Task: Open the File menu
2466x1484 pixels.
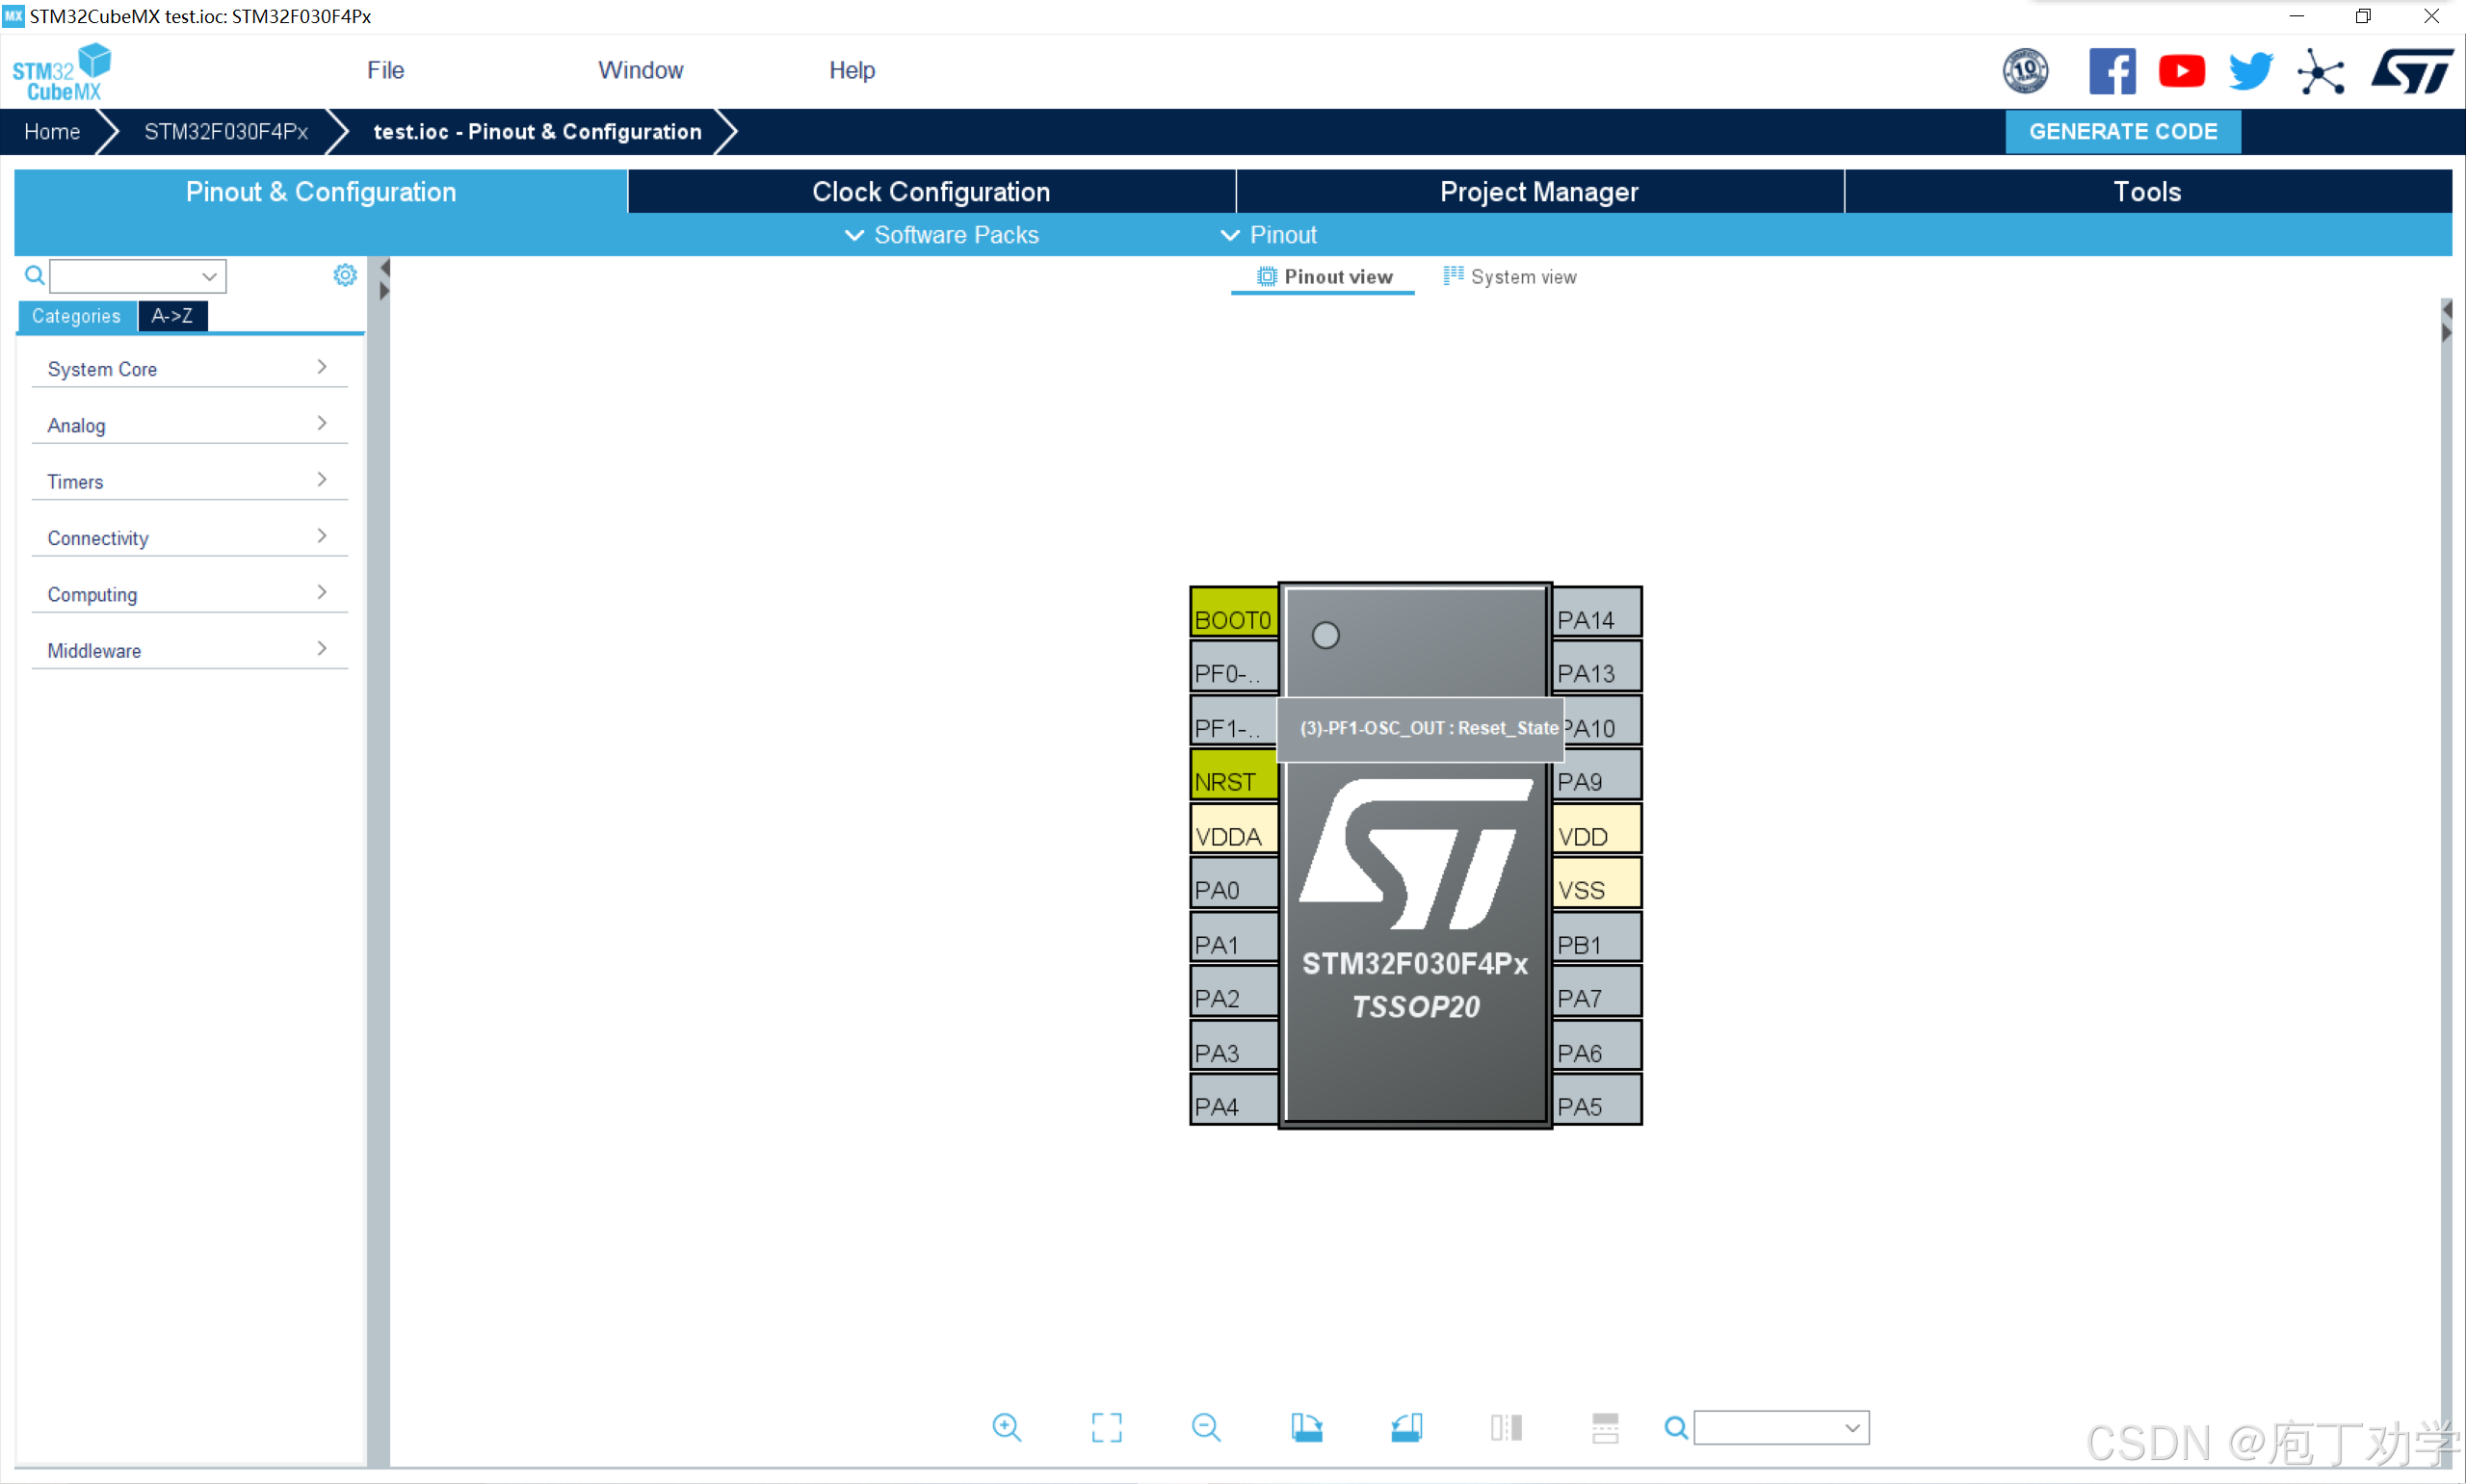Action: (385, 70)
